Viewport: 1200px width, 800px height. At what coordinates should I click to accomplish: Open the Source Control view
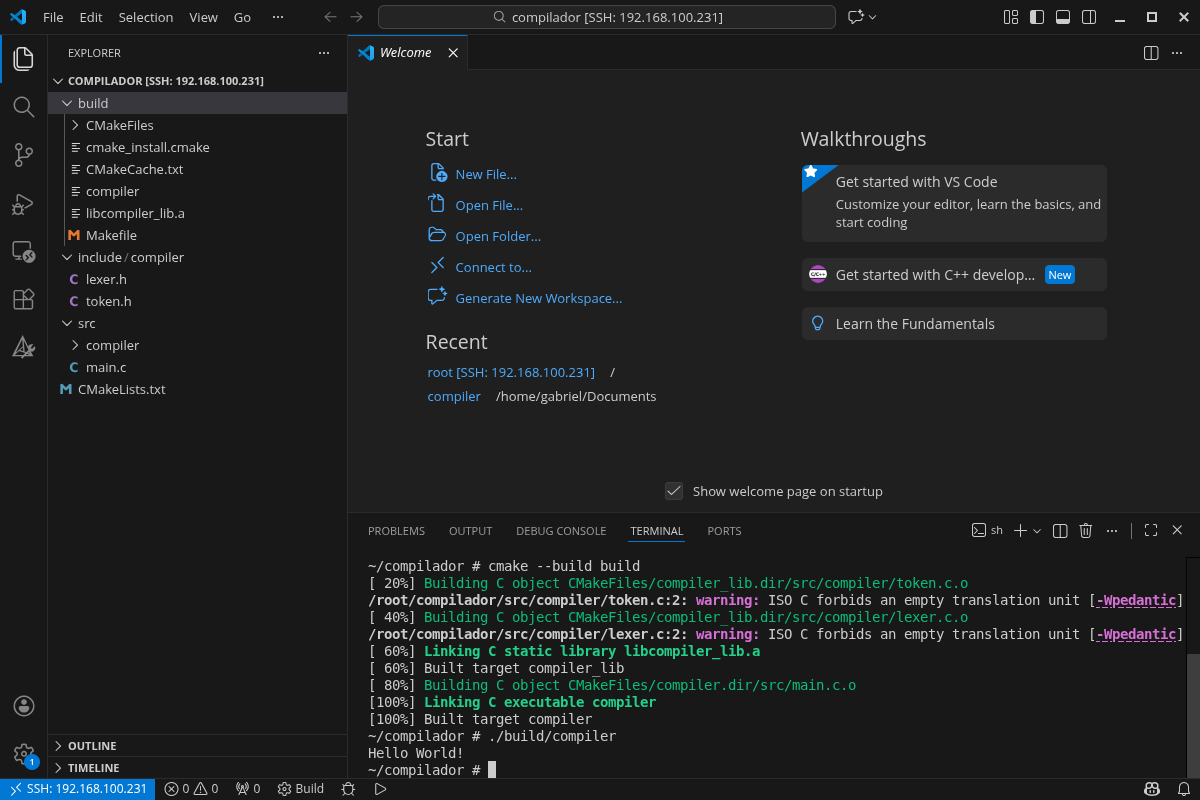point(23,155)
